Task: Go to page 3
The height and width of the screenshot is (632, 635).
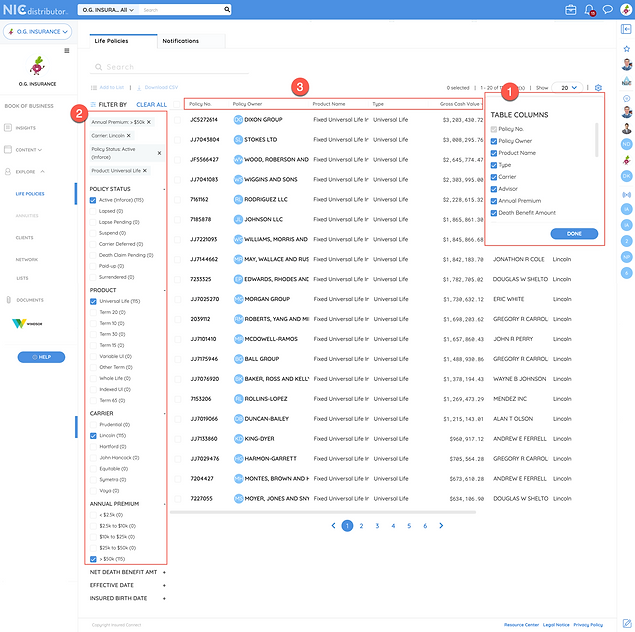Action: (377, 526)
